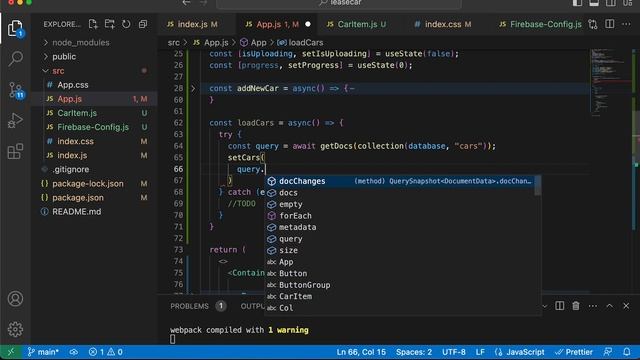Image resolution: width=640 pixels, height=360 pixels.
Task: Click the loadCars breadcrumb segment
Action: click(x=300, y=42)
